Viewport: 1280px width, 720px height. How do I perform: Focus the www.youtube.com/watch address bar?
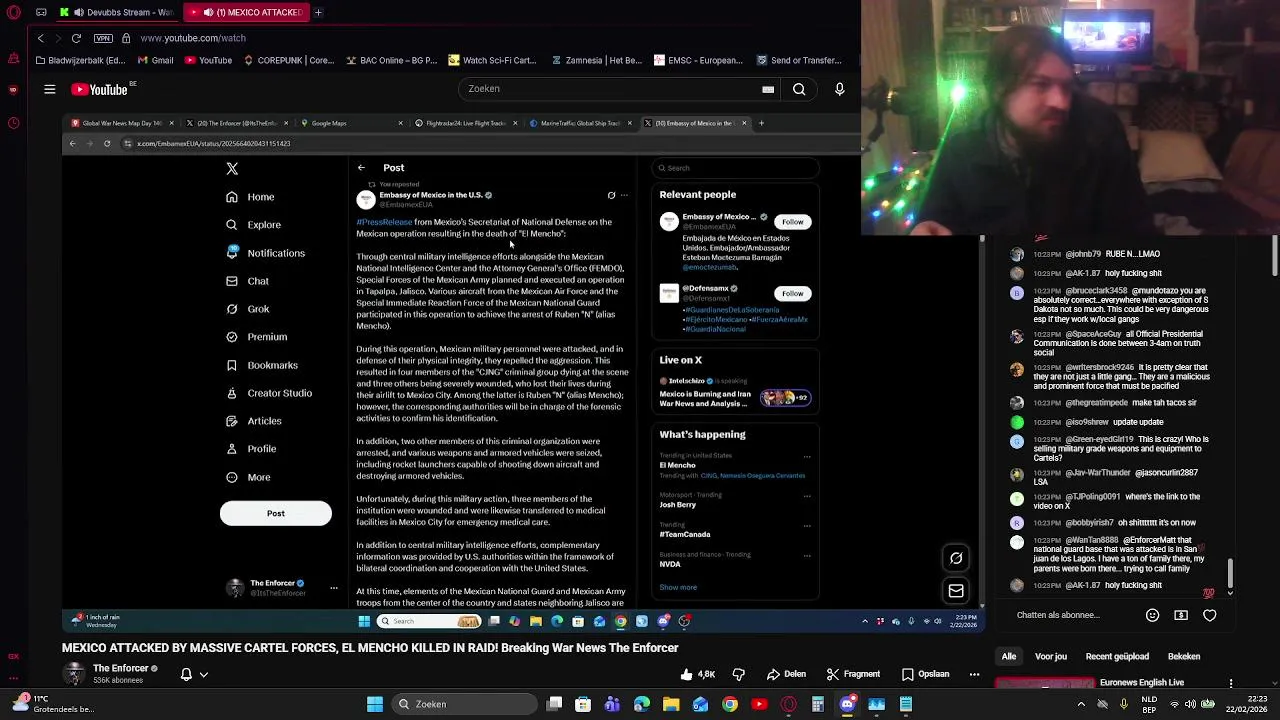193,38
